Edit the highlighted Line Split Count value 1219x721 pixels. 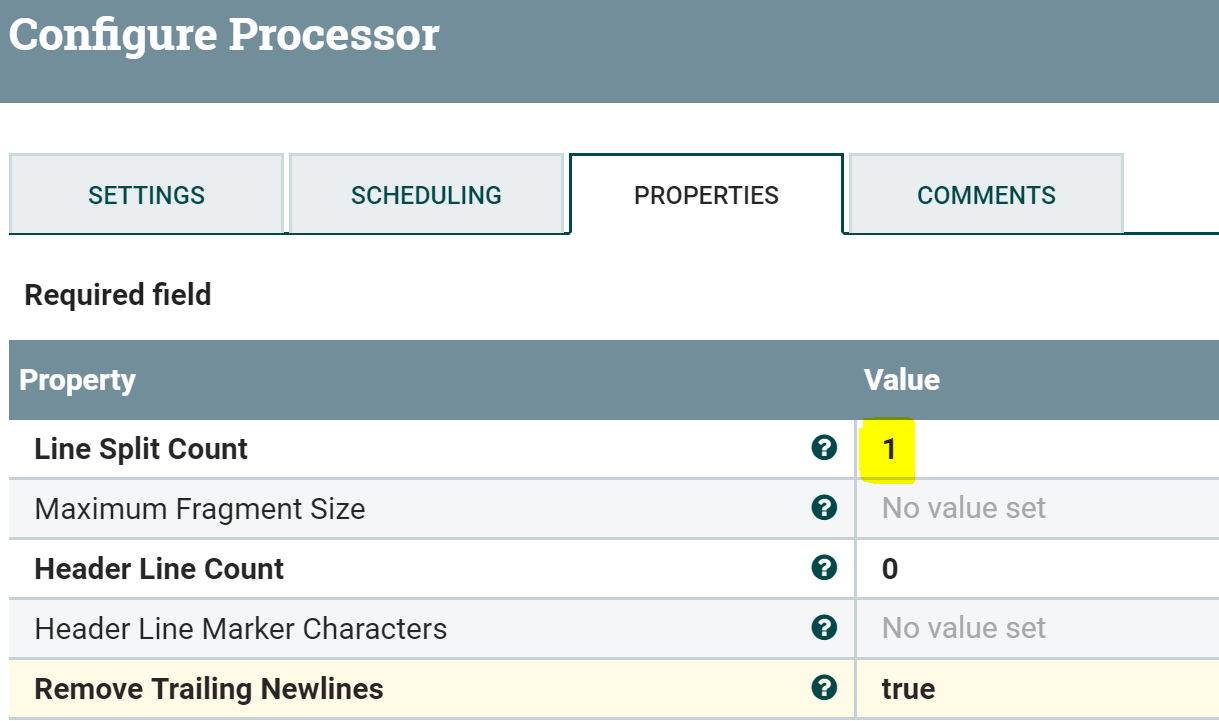point(888,448)
